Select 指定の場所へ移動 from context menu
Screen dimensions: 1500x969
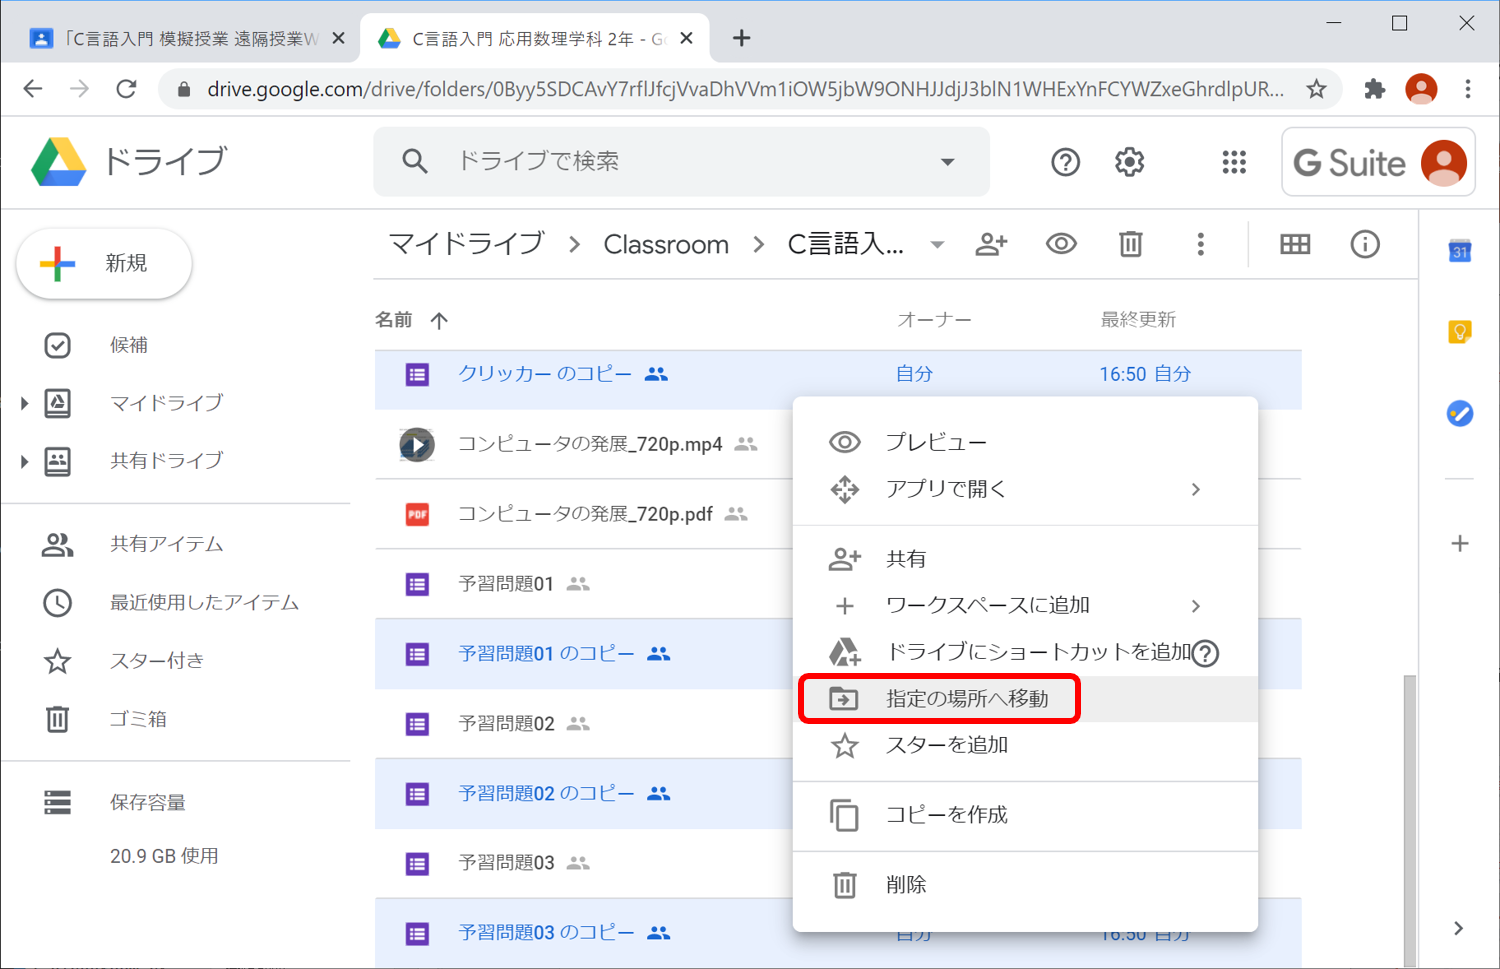pos(966,699)
